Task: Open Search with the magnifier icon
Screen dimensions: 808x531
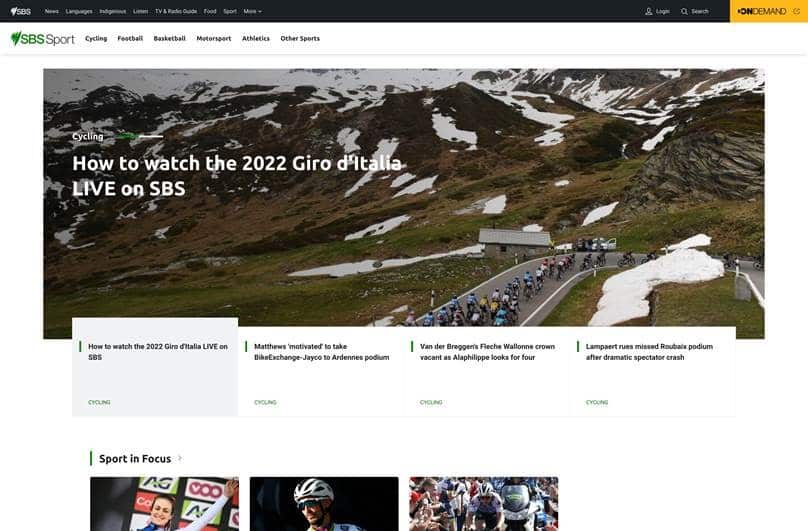Action: click(685, 11)
